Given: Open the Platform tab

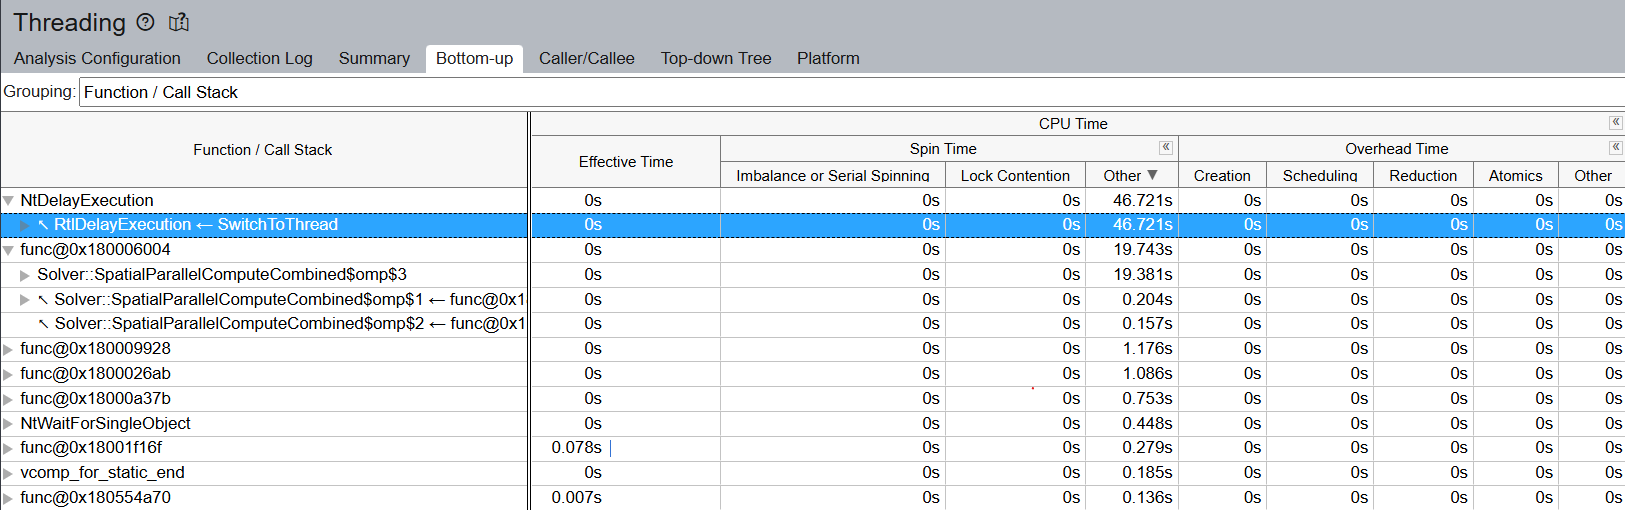Looking at the screenshot, I should click(x=828, y=58).
